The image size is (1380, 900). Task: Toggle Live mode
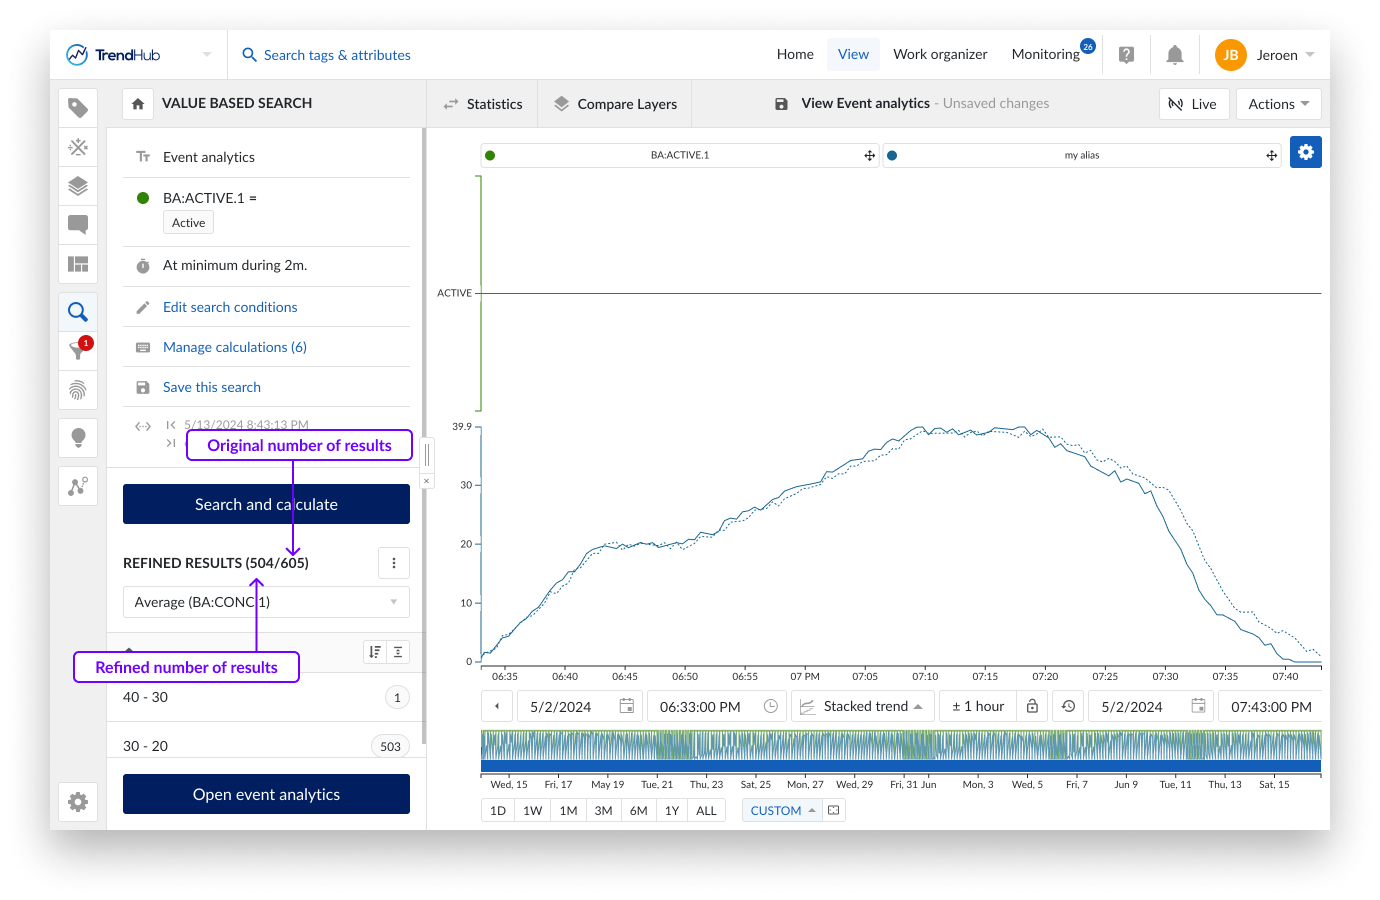click(x=1193, y=104)
